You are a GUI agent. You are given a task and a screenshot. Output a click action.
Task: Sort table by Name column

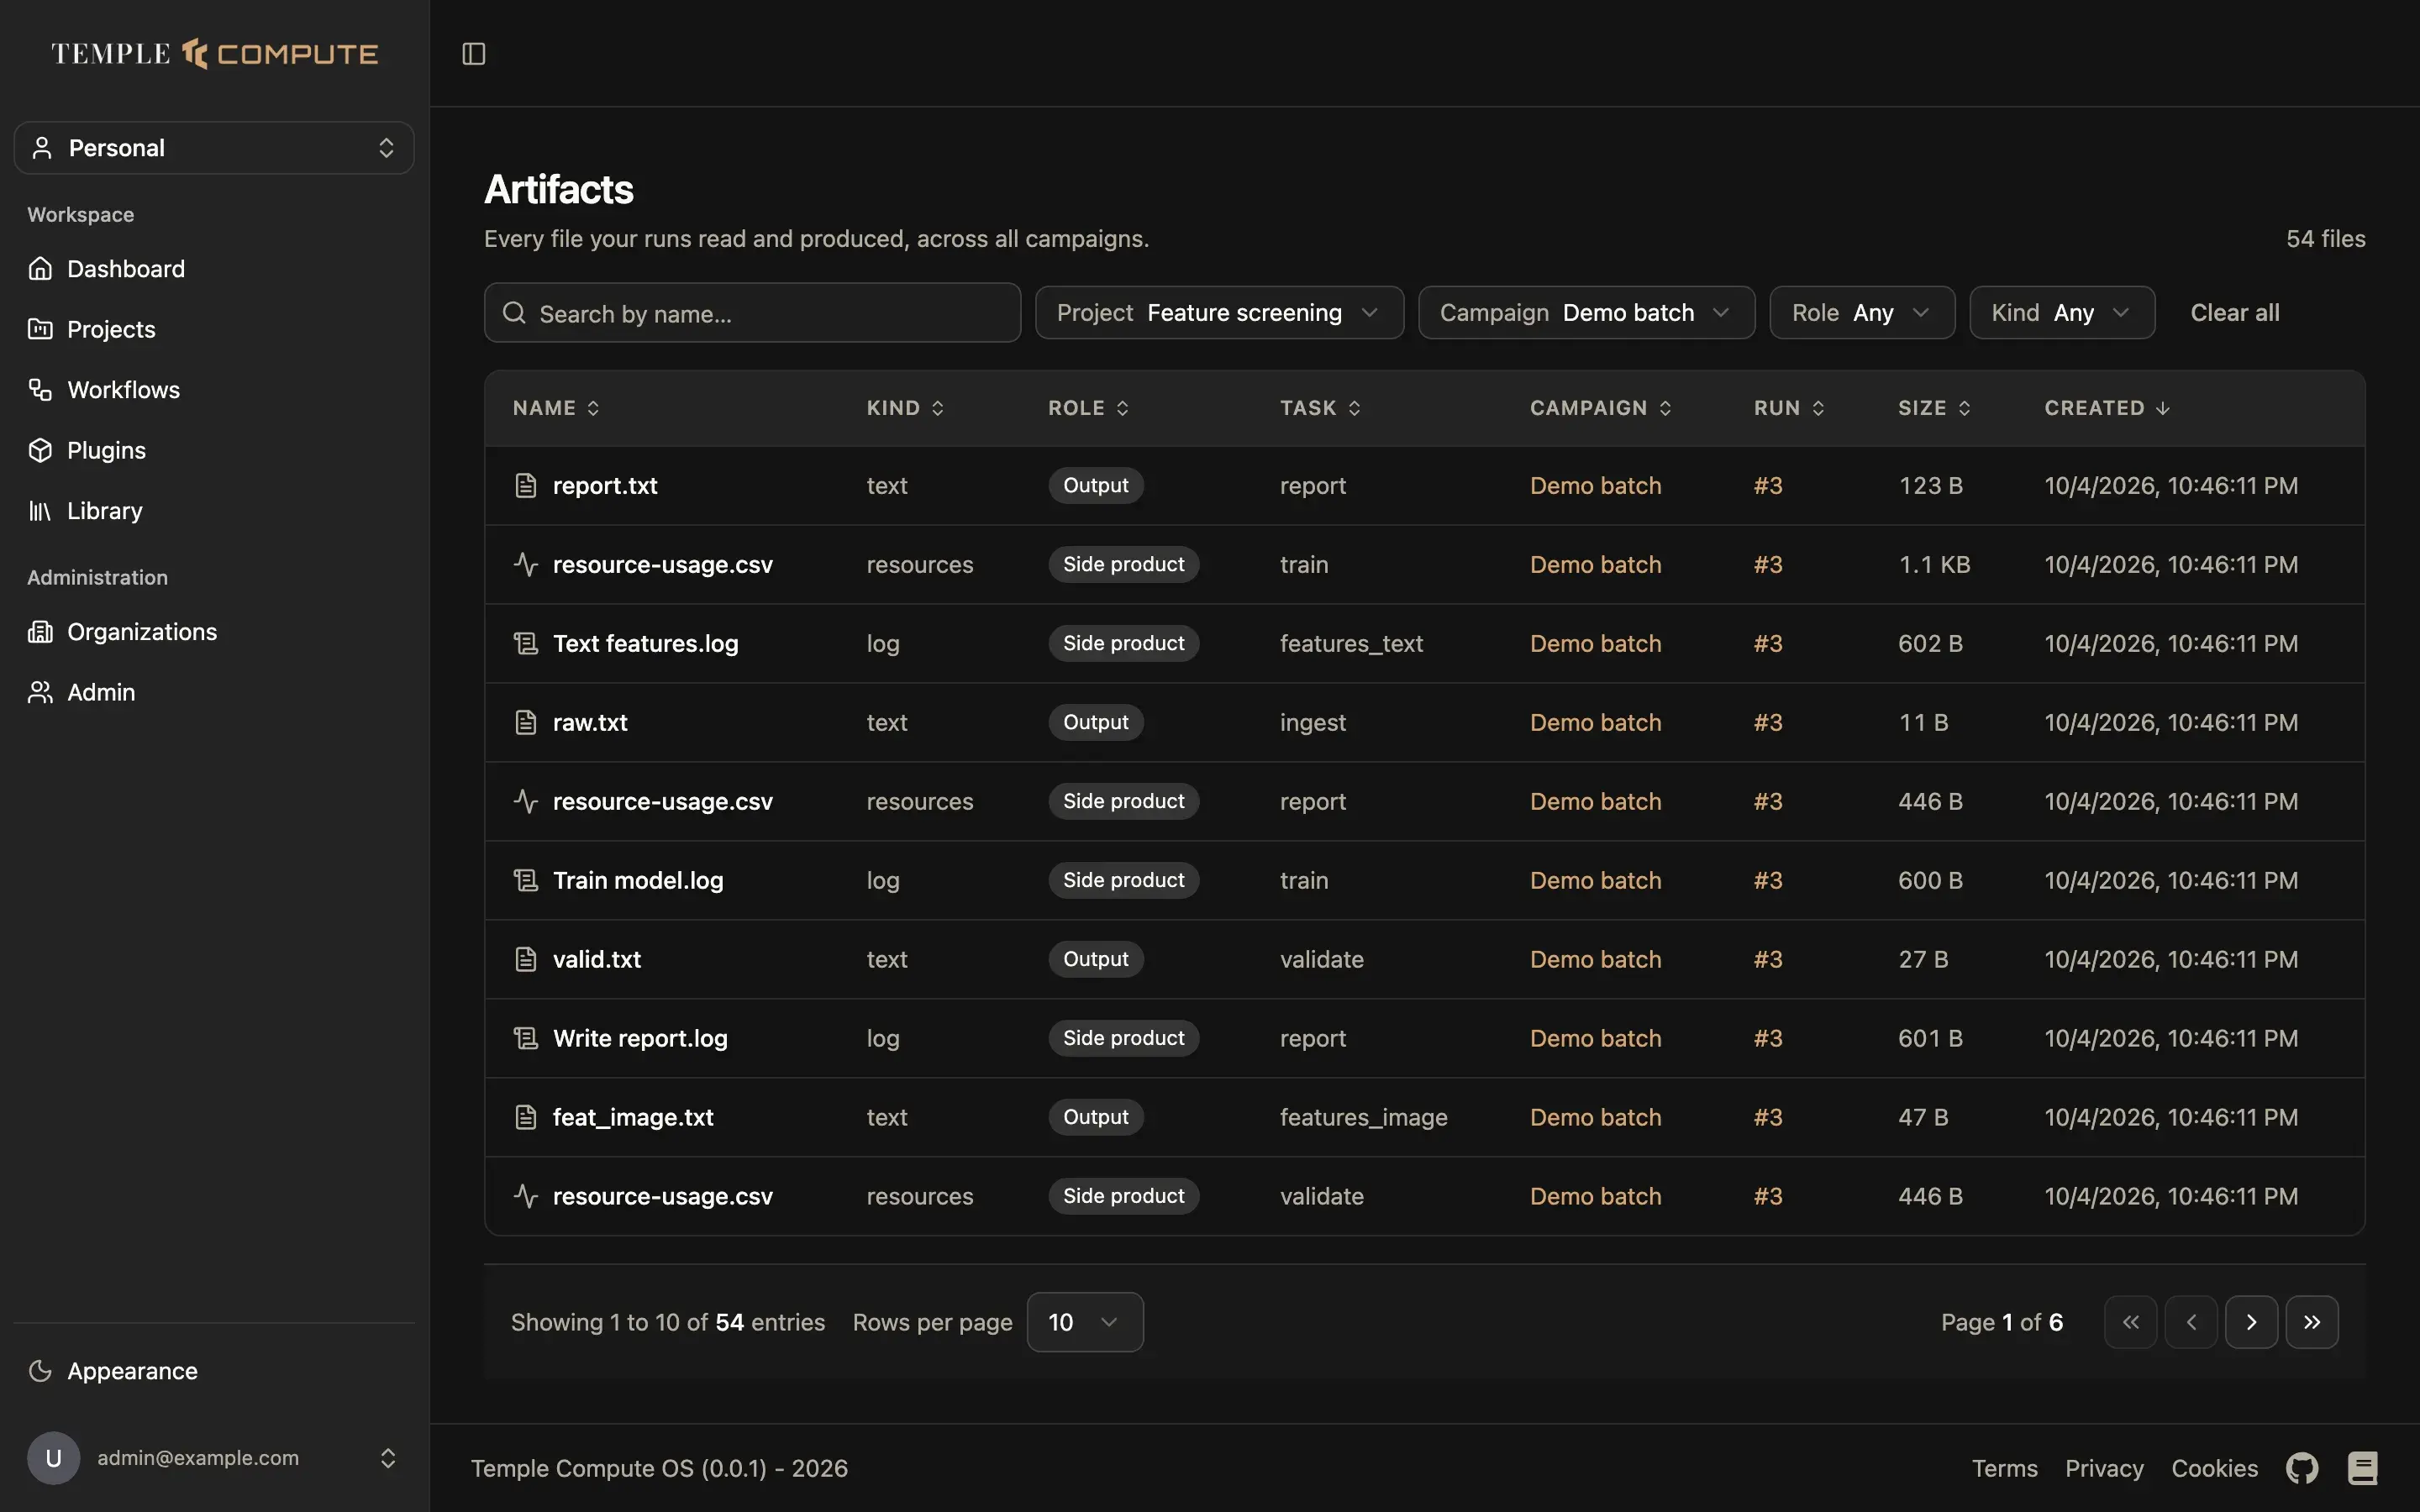click(556, 408)
